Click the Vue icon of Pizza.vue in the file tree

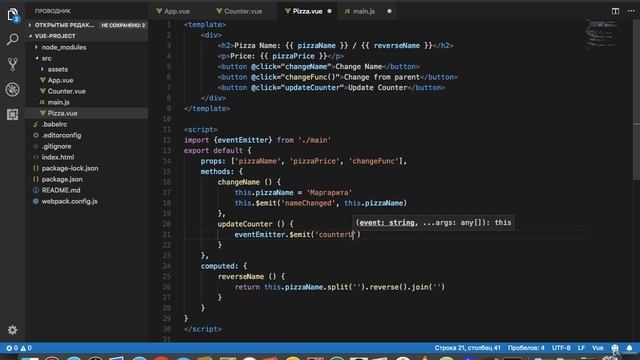click(42, 113)
